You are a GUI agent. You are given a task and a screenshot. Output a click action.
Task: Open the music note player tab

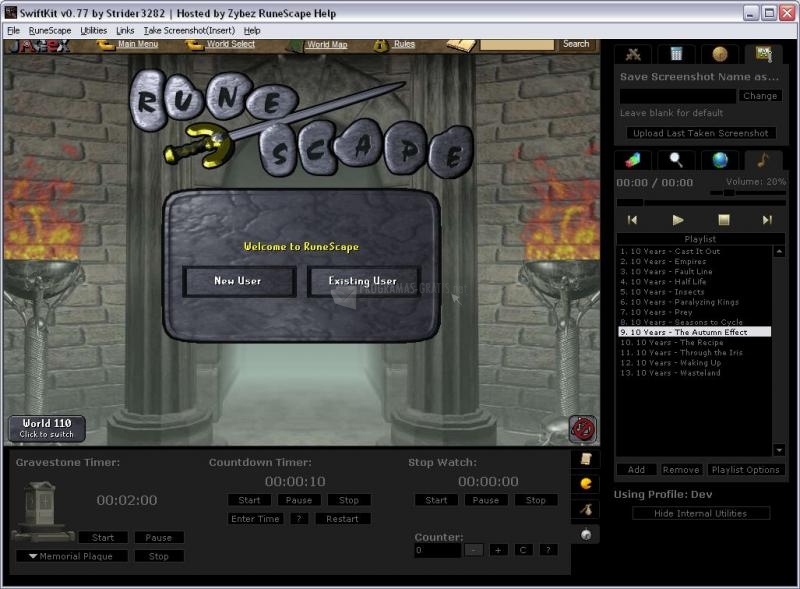[x=763, y=160]
